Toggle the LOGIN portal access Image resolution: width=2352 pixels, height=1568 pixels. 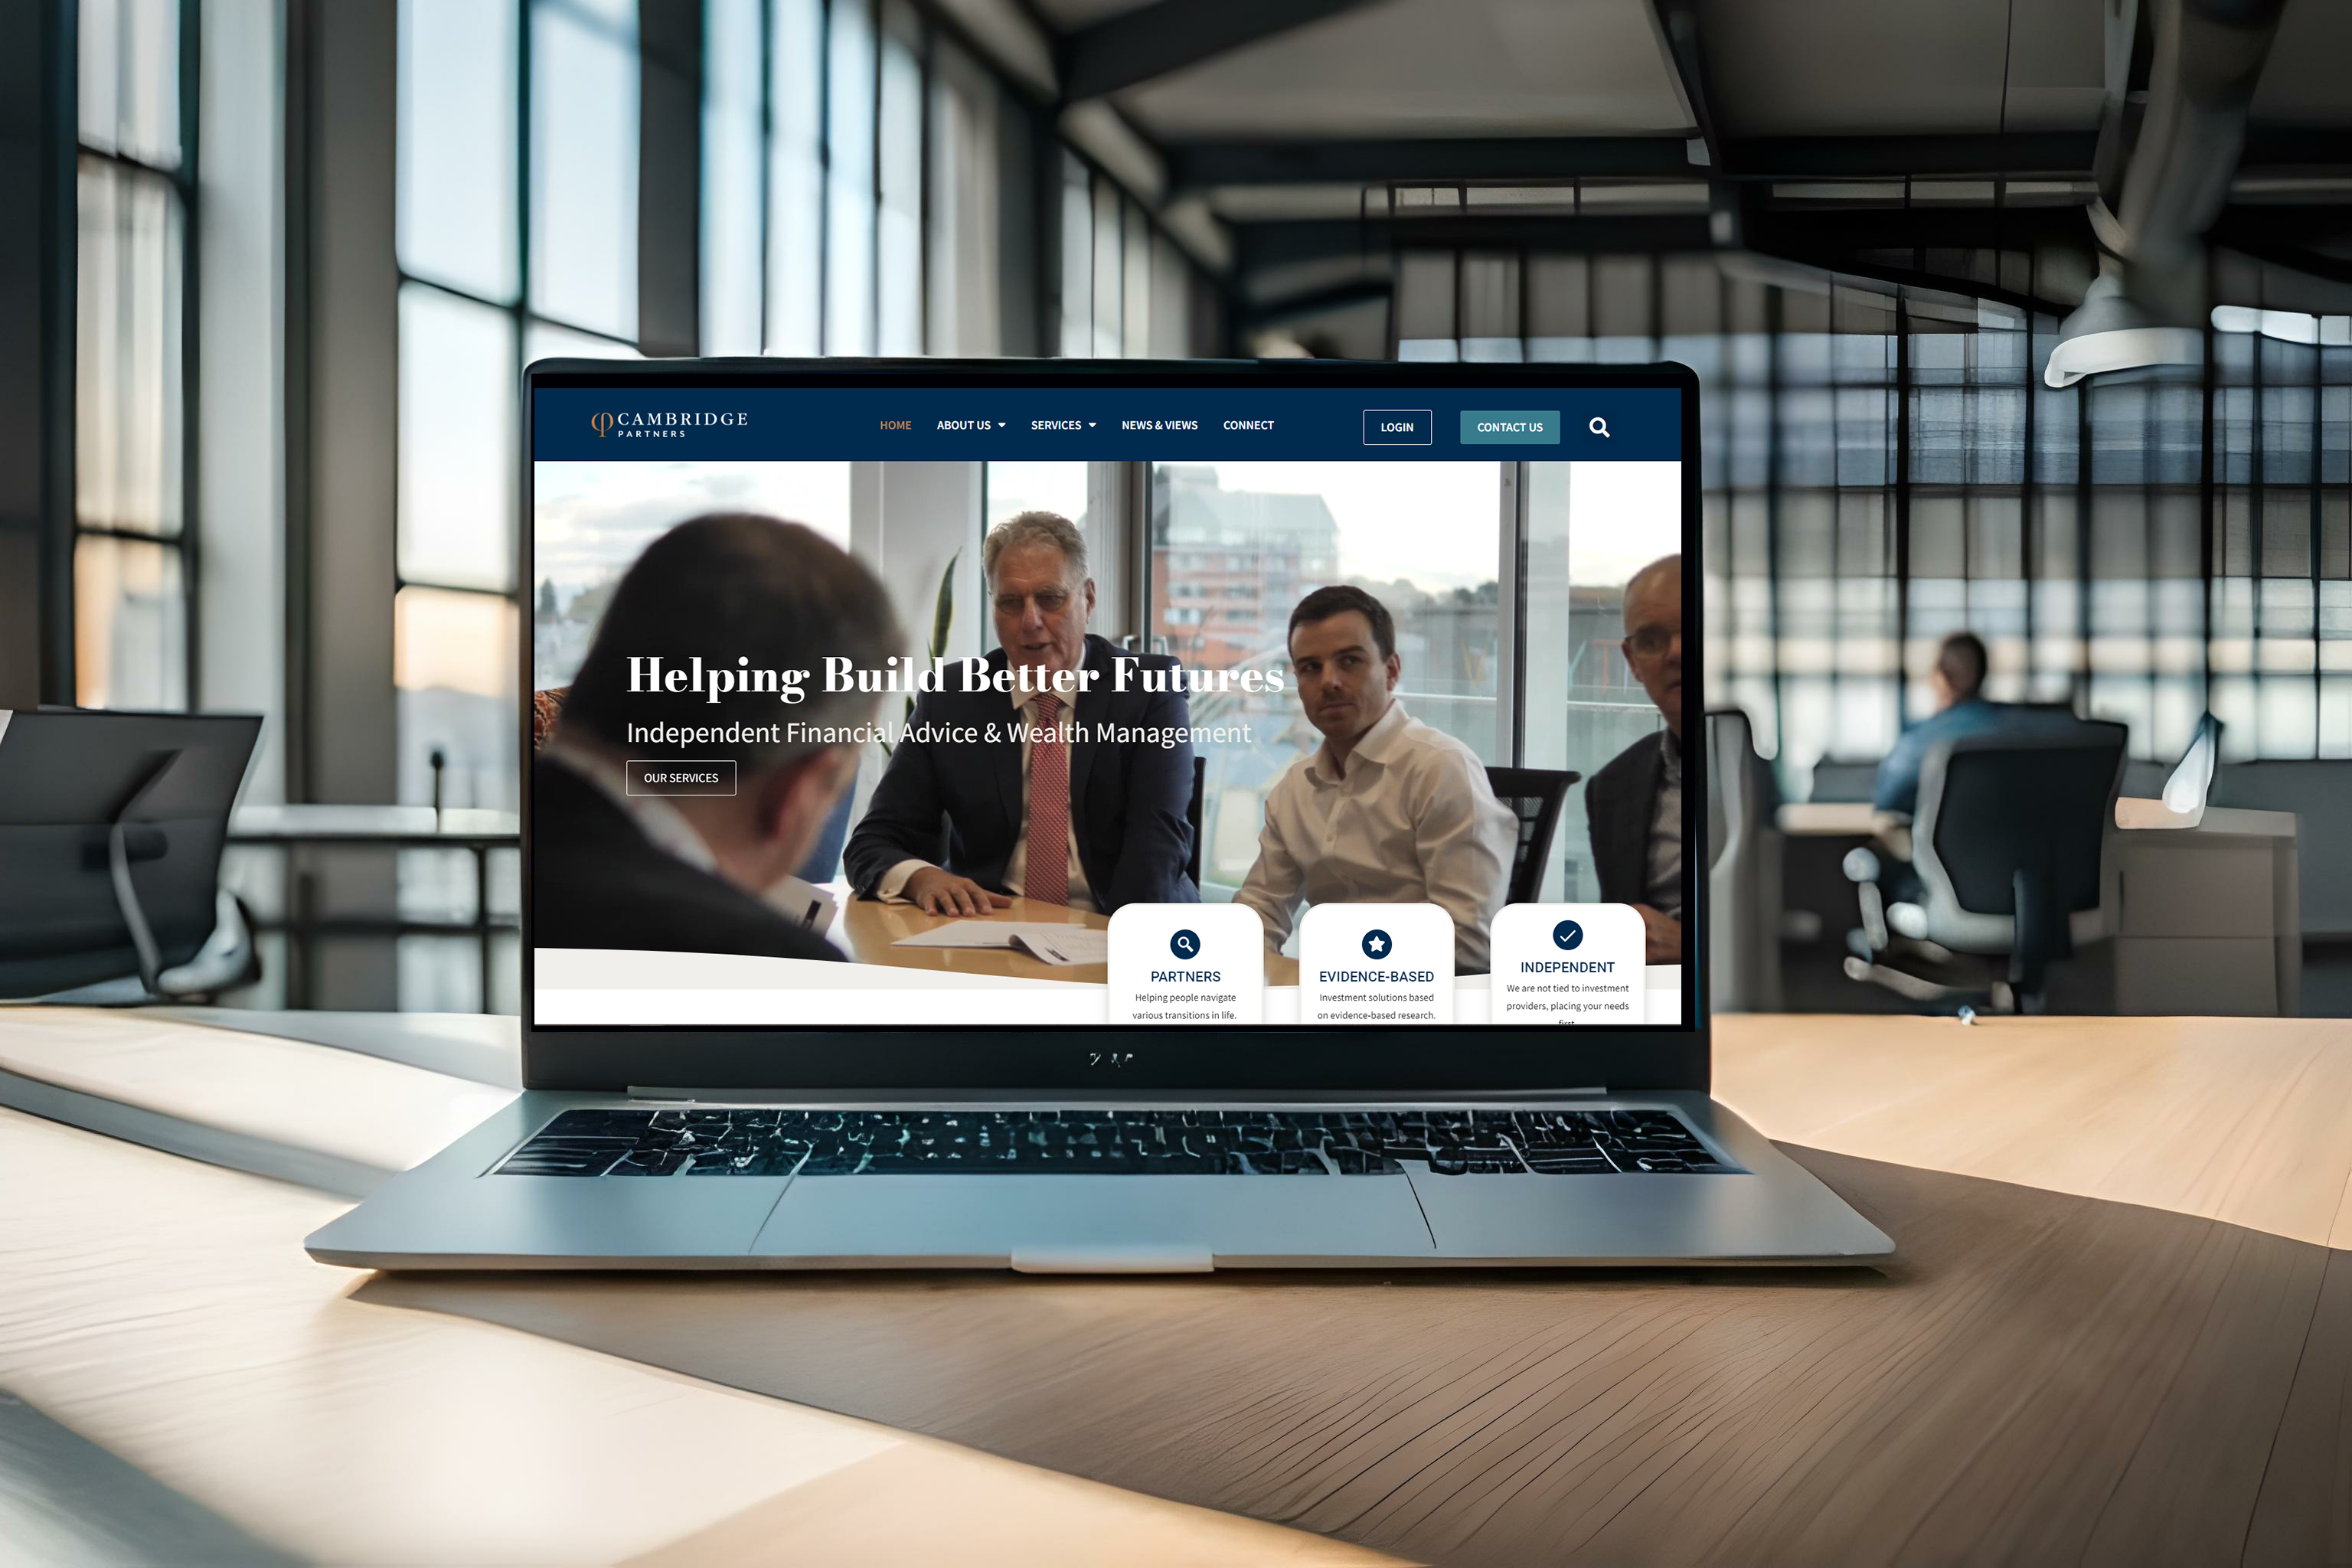tap(1395, 425)
